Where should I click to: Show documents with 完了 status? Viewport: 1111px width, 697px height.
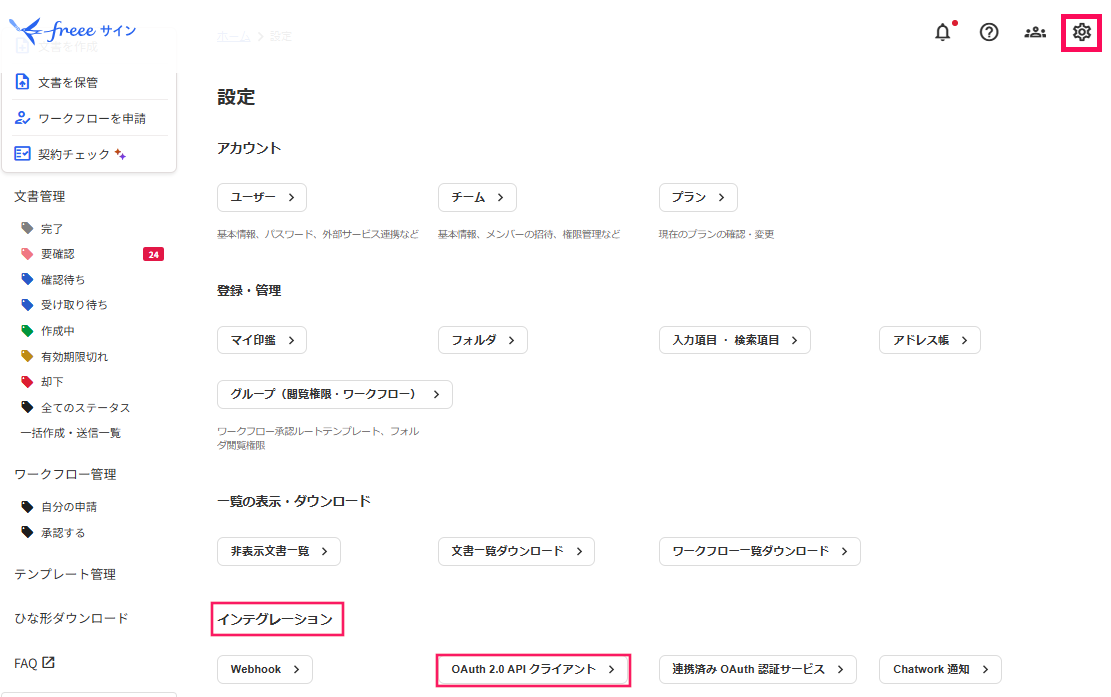[52, 229]
